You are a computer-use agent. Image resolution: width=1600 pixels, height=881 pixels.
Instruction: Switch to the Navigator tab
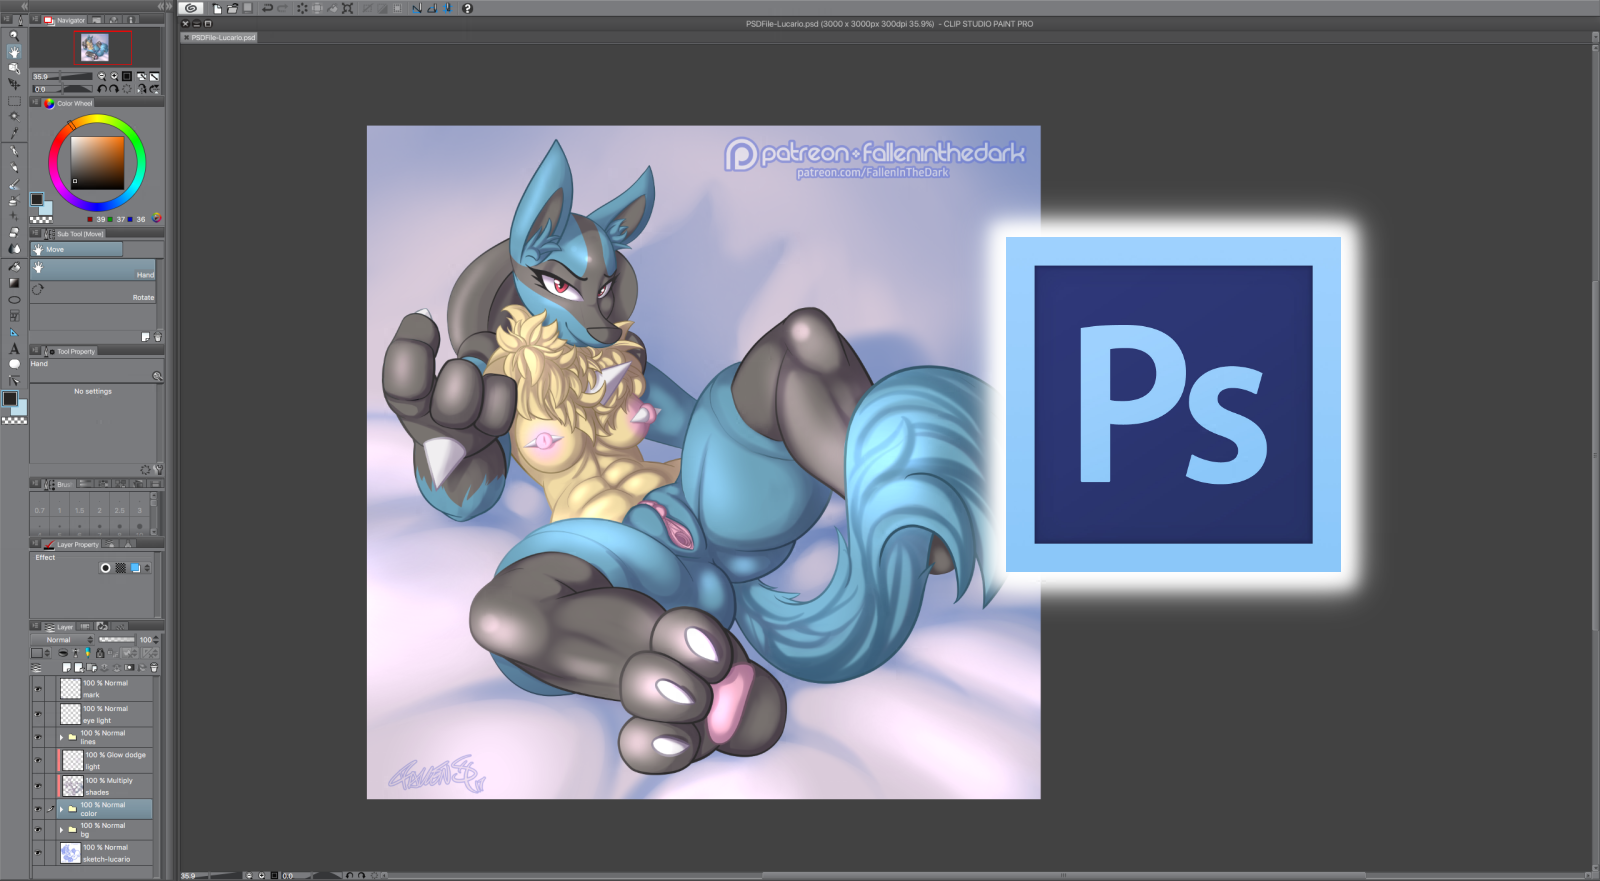66,20
